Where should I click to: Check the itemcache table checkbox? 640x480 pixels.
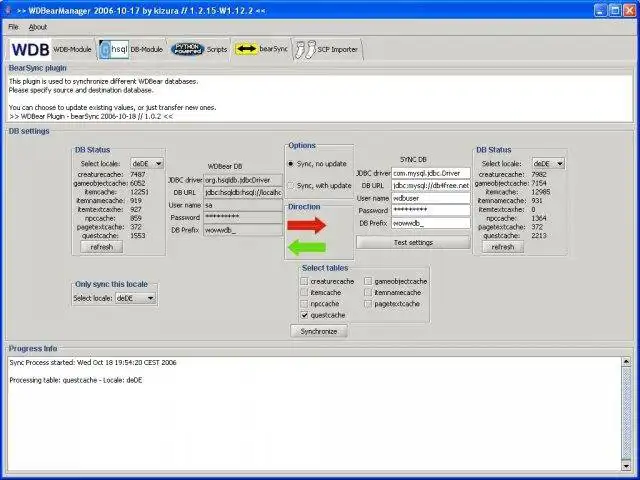point(304,293)
